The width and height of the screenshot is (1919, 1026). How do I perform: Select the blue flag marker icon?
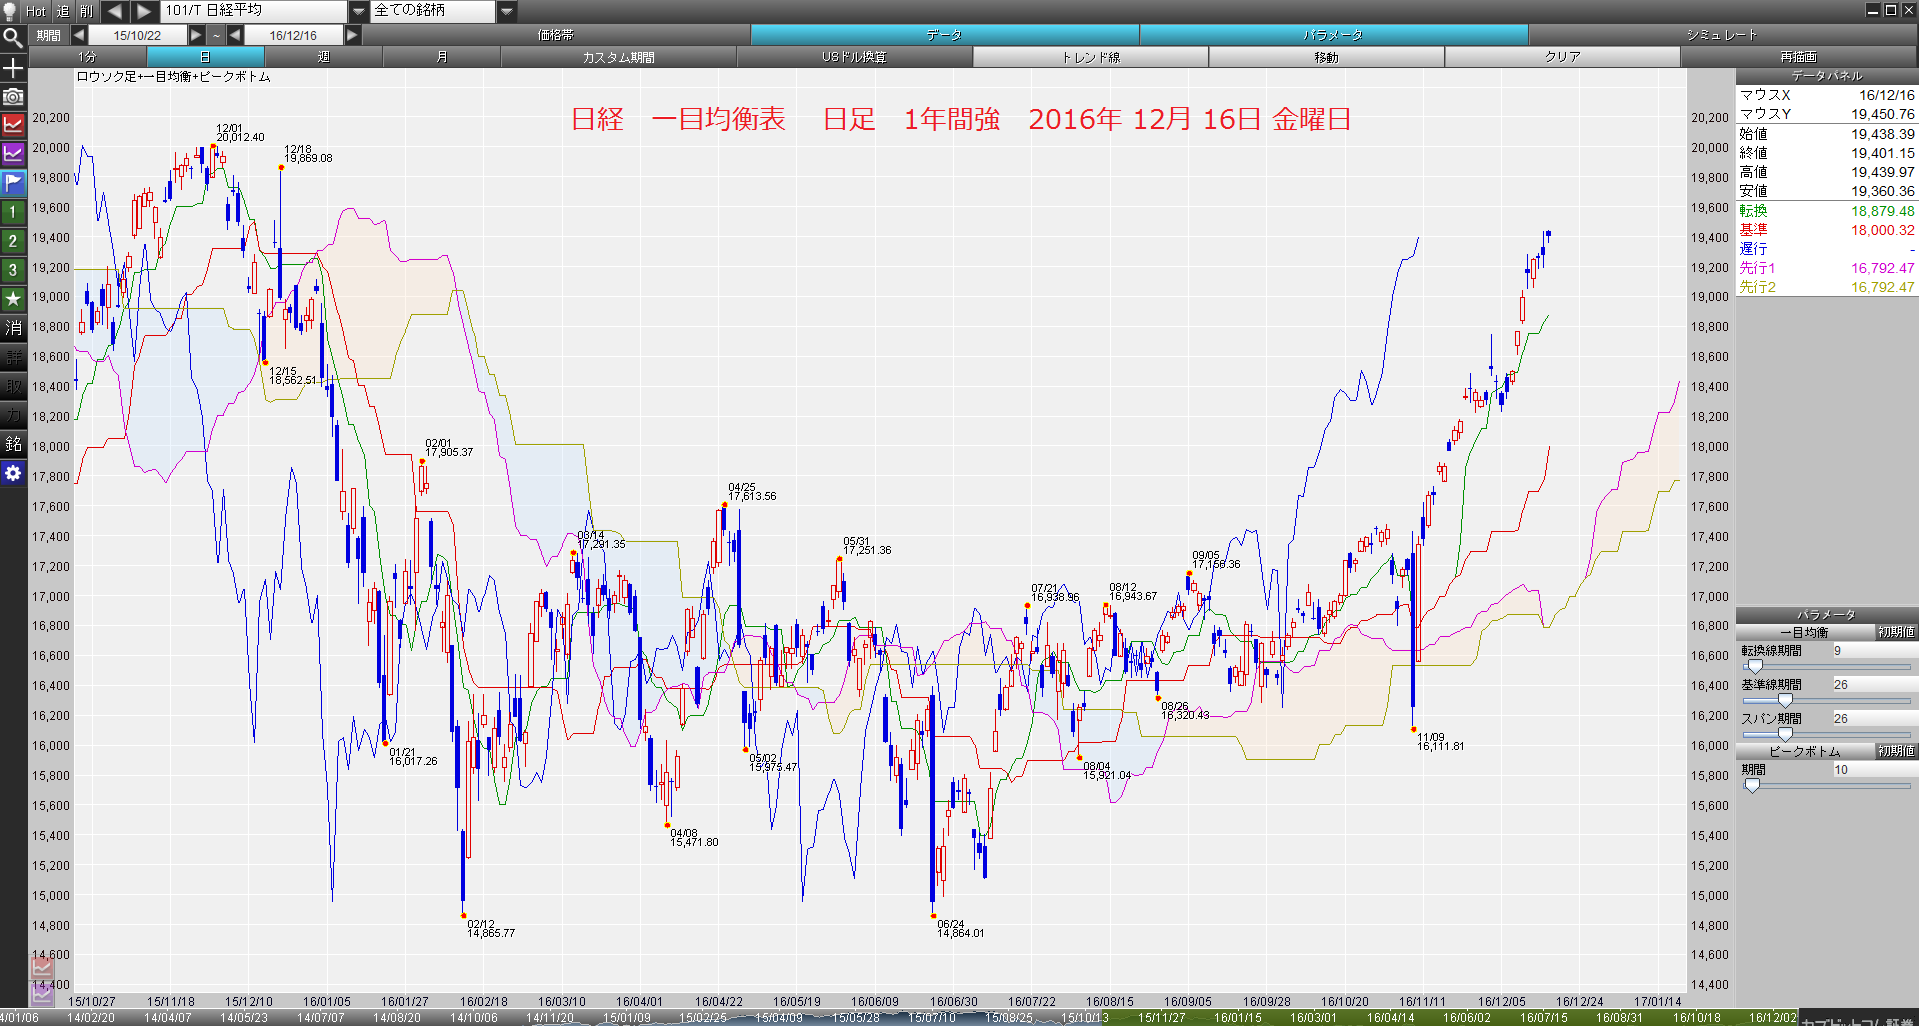pyautogui.click(x=13, y=183)
